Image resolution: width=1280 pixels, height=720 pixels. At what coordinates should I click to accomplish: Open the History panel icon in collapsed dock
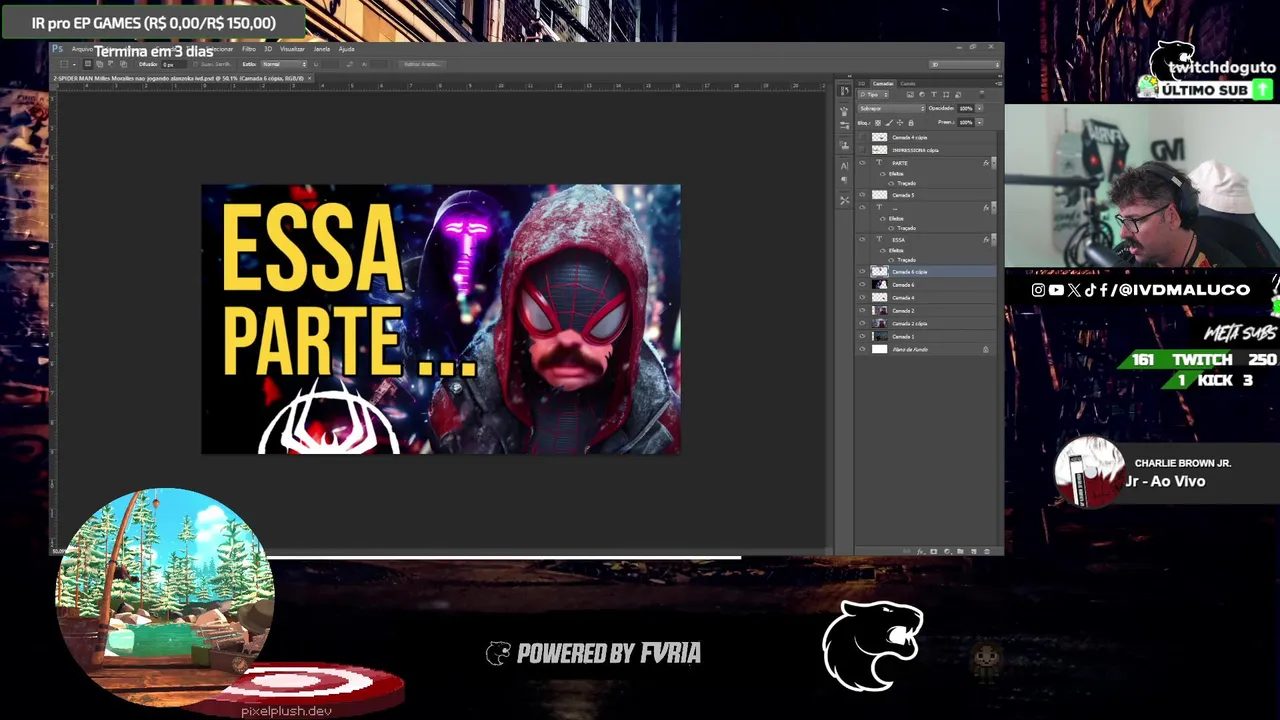pyautogui.click(x=845, y=90)
